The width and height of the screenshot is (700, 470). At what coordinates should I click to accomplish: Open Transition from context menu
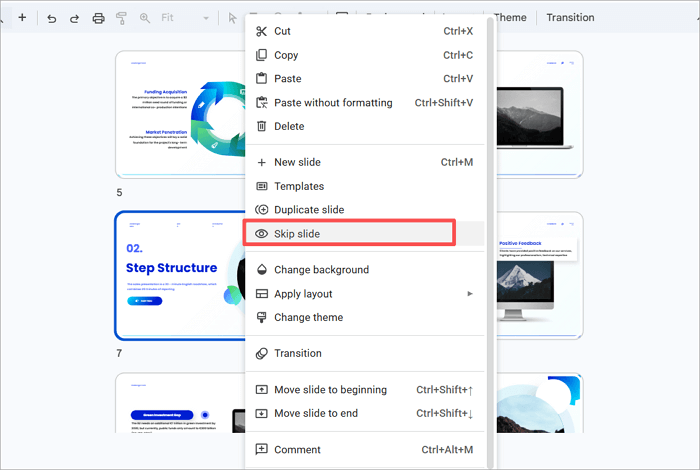coord(365,353)
